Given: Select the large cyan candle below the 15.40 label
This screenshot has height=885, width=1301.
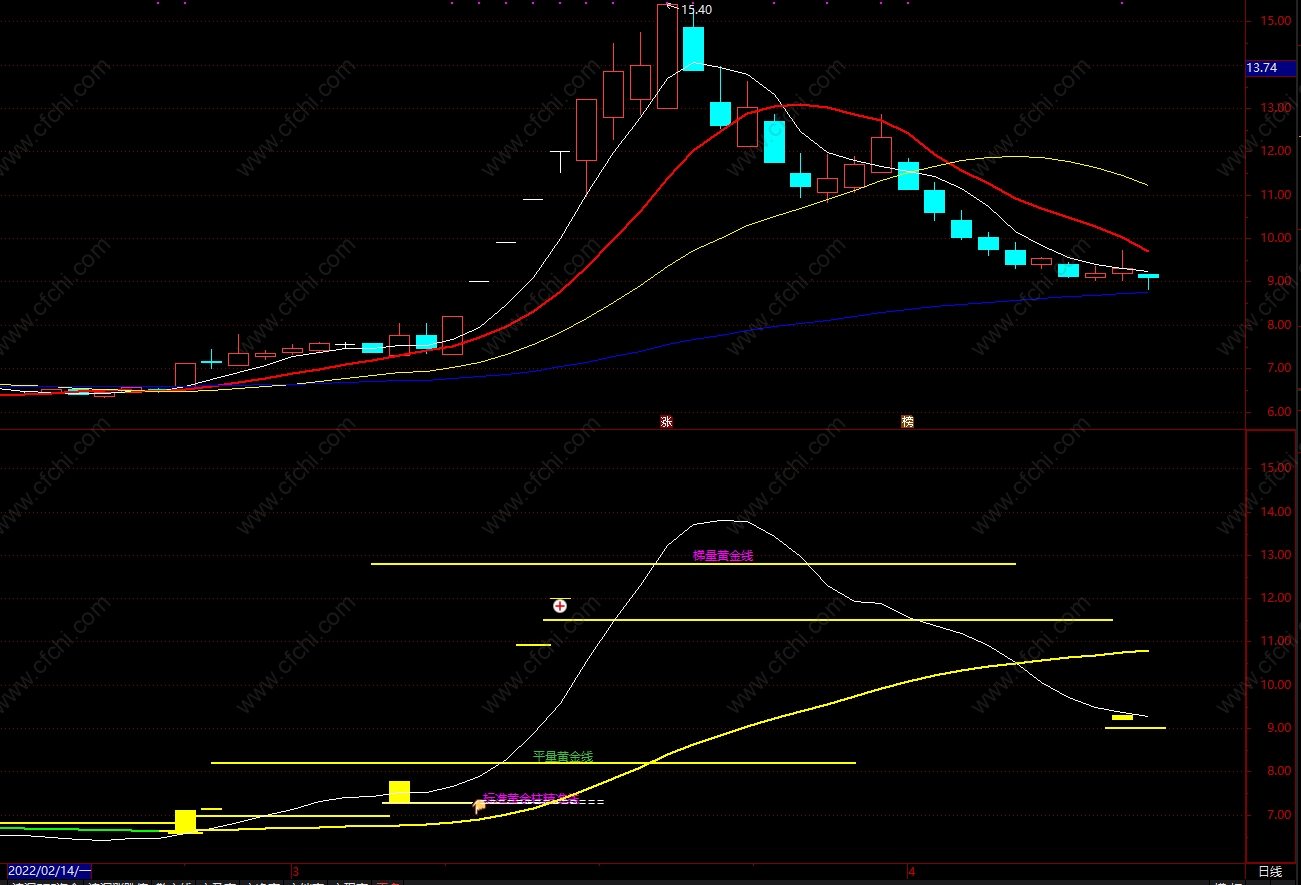Looking at the screenshot, I should [x=693, y=49].
